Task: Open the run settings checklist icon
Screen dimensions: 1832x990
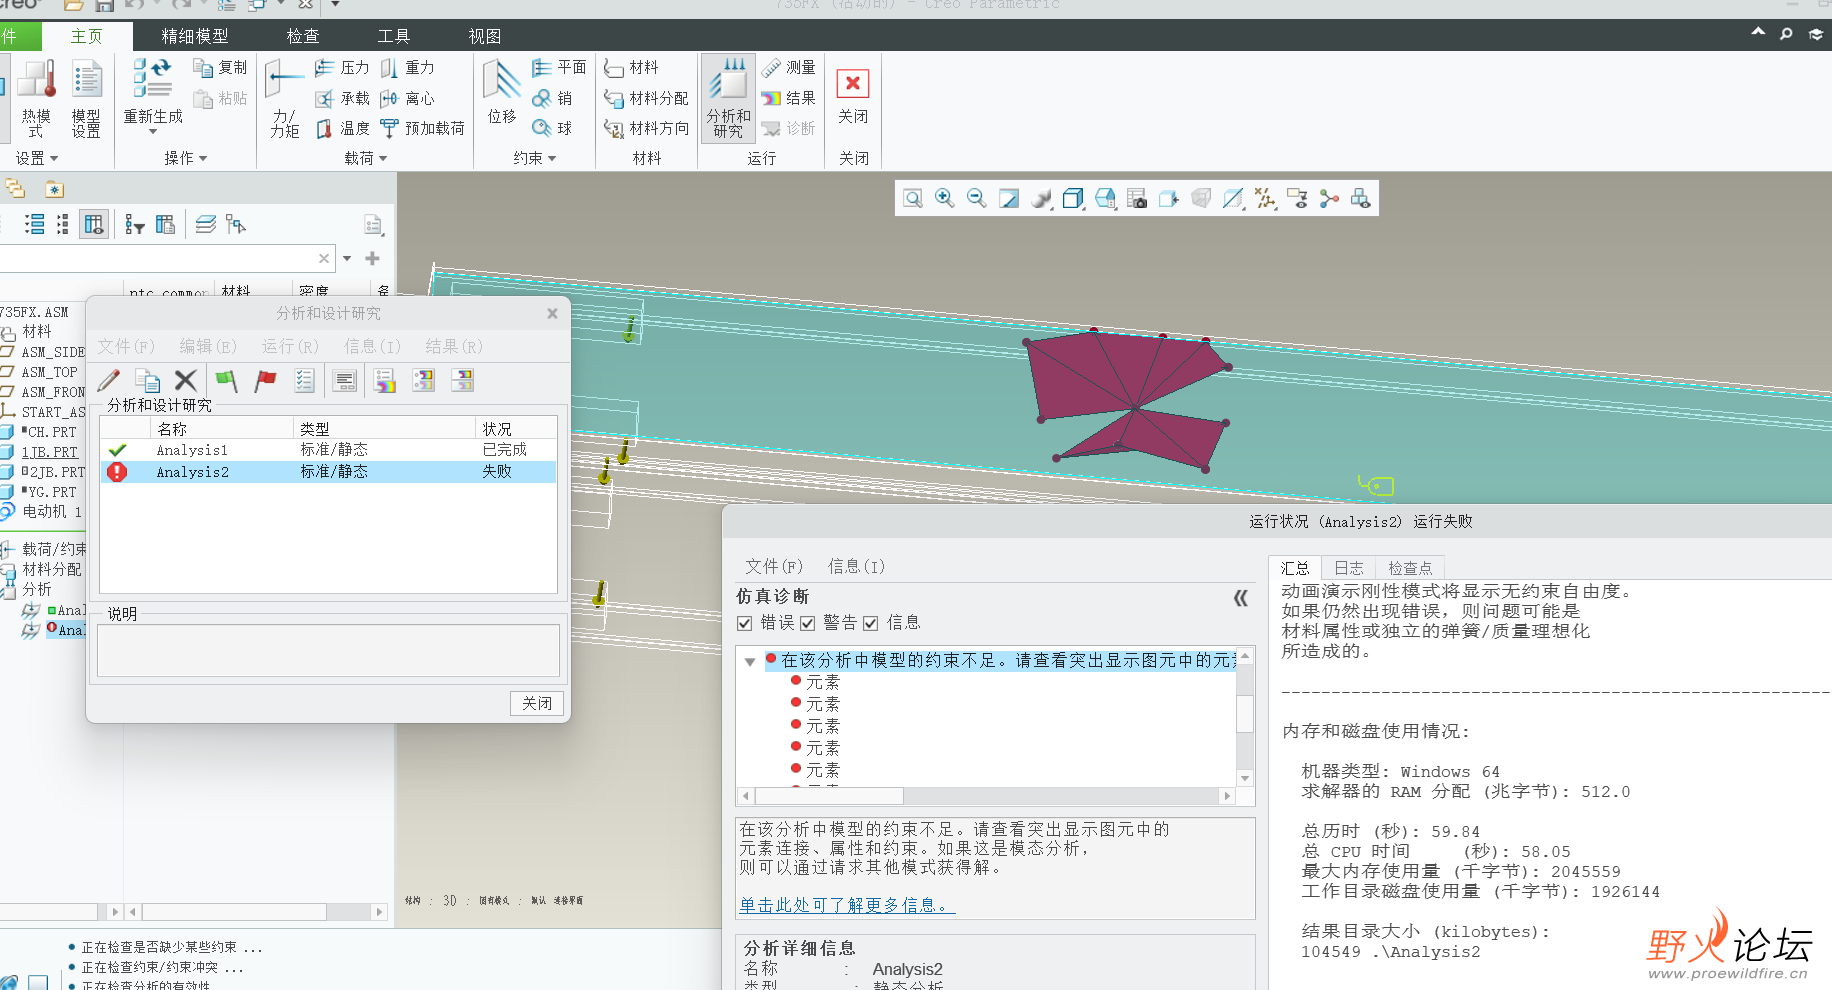Action: click(x=304, y=380)
